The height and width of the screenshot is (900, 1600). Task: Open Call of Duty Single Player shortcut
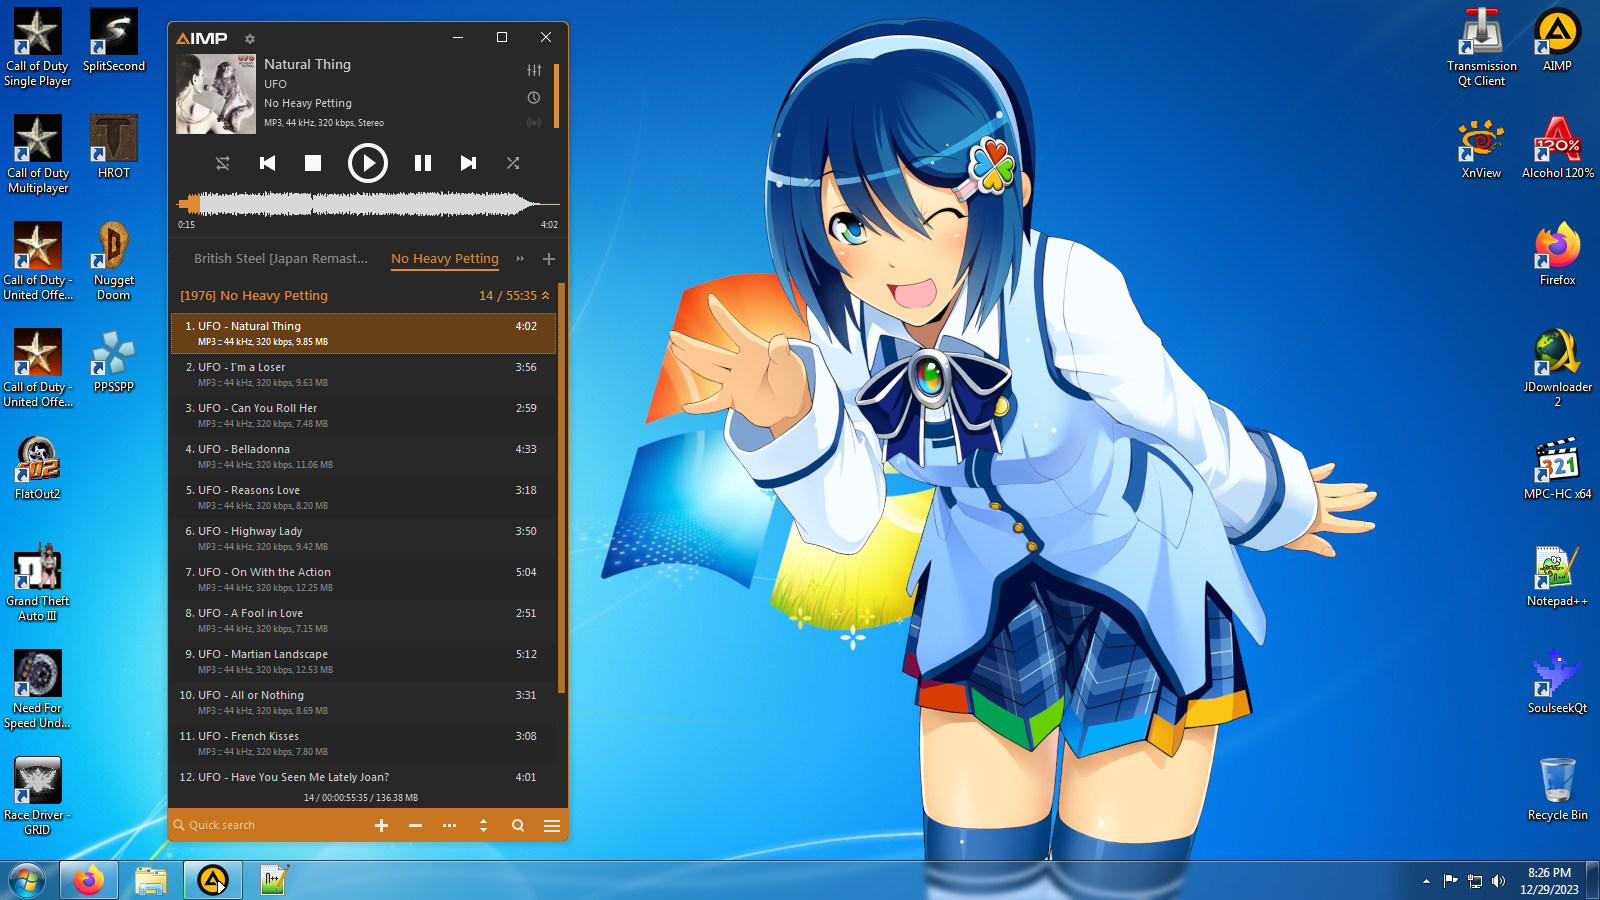pyautogui.click(x=37, y=47)
